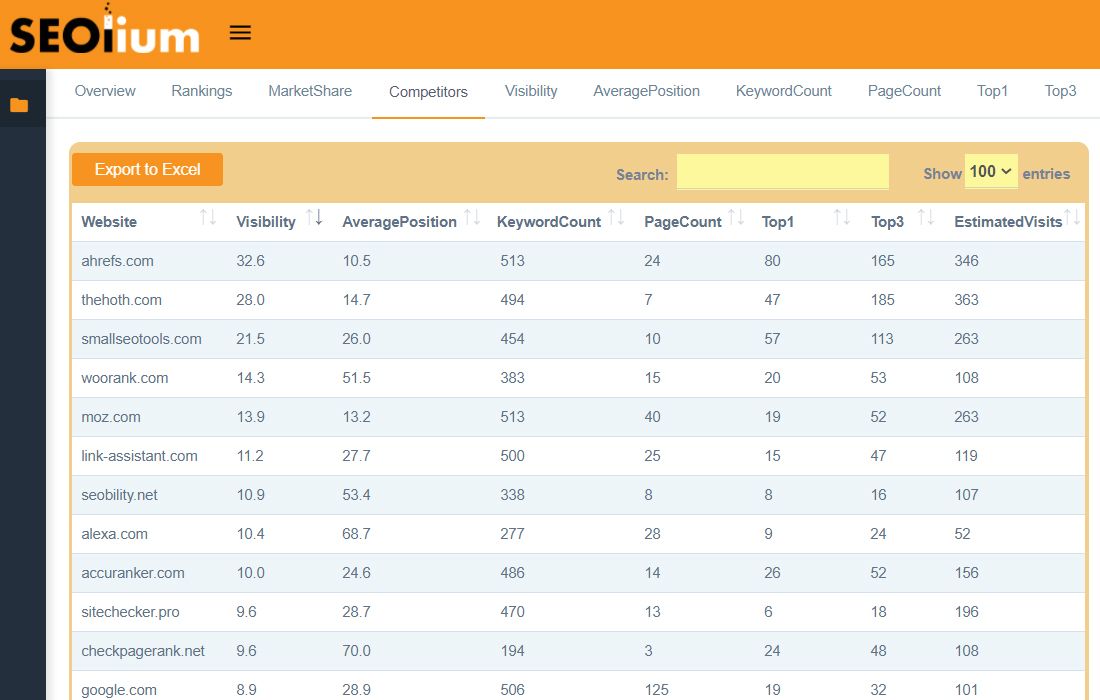Click the Website column header text
The width and height of the screenshot is (1100, 700).
tap(109, 222)
